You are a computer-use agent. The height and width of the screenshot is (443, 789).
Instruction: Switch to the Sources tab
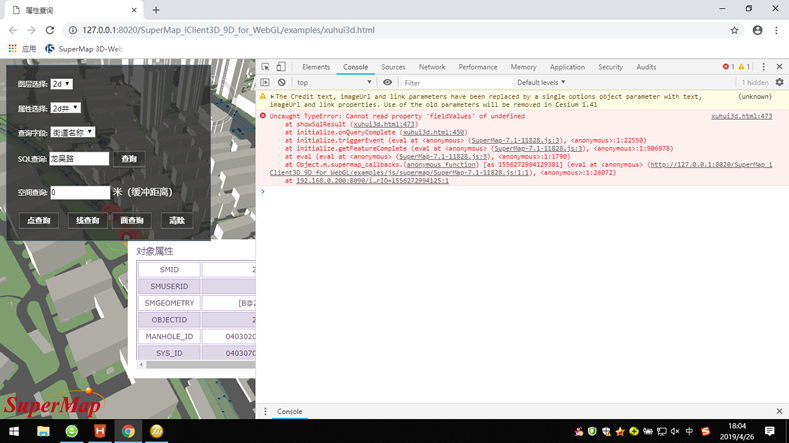click(393, 67)
